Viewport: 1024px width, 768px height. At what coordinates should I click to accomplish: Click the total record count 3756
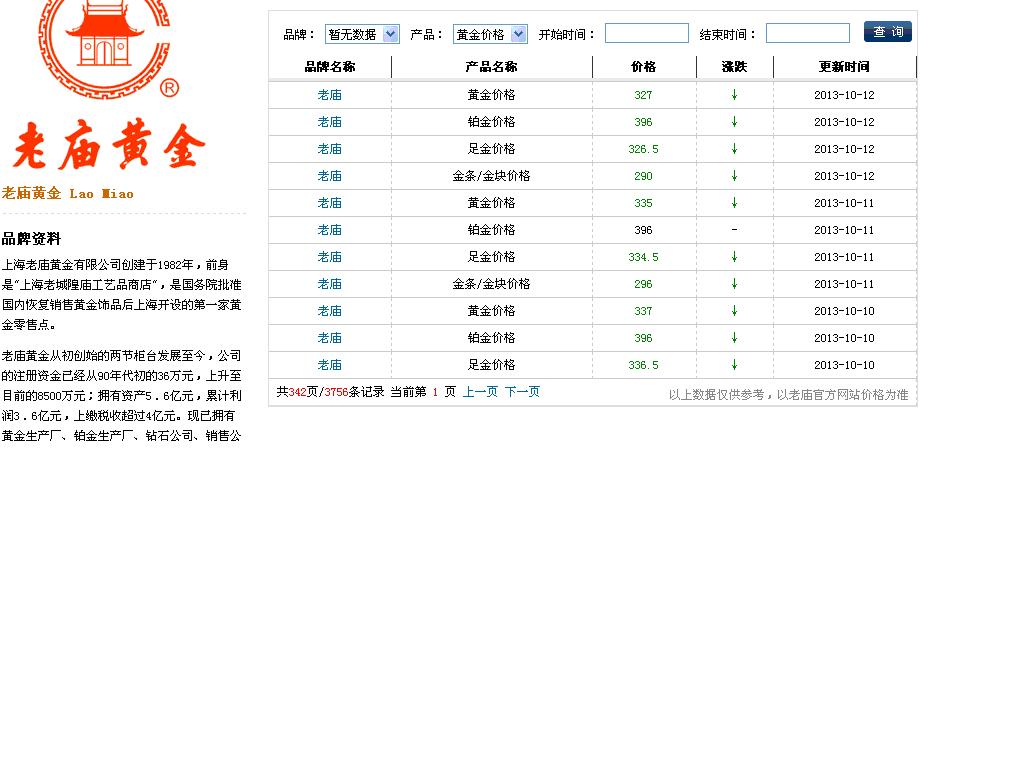click(336, 392)
